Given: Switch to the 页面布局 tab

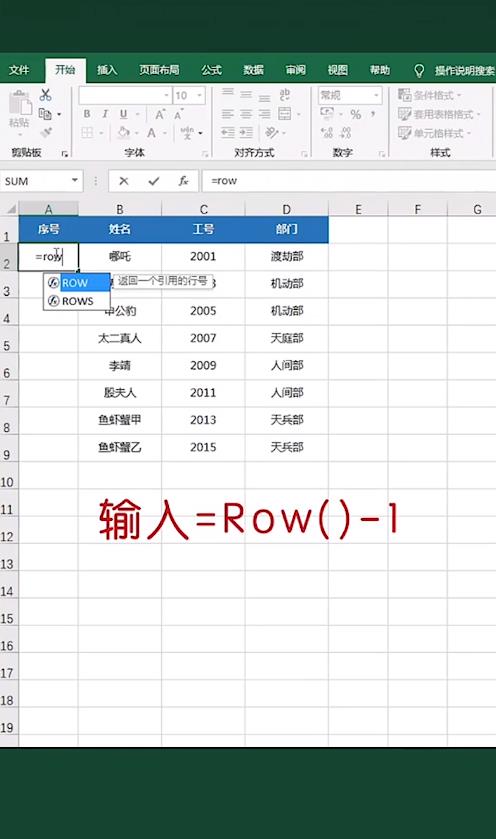Looking at the screenshot, I should pyautogui.click(x=159, y=70).
